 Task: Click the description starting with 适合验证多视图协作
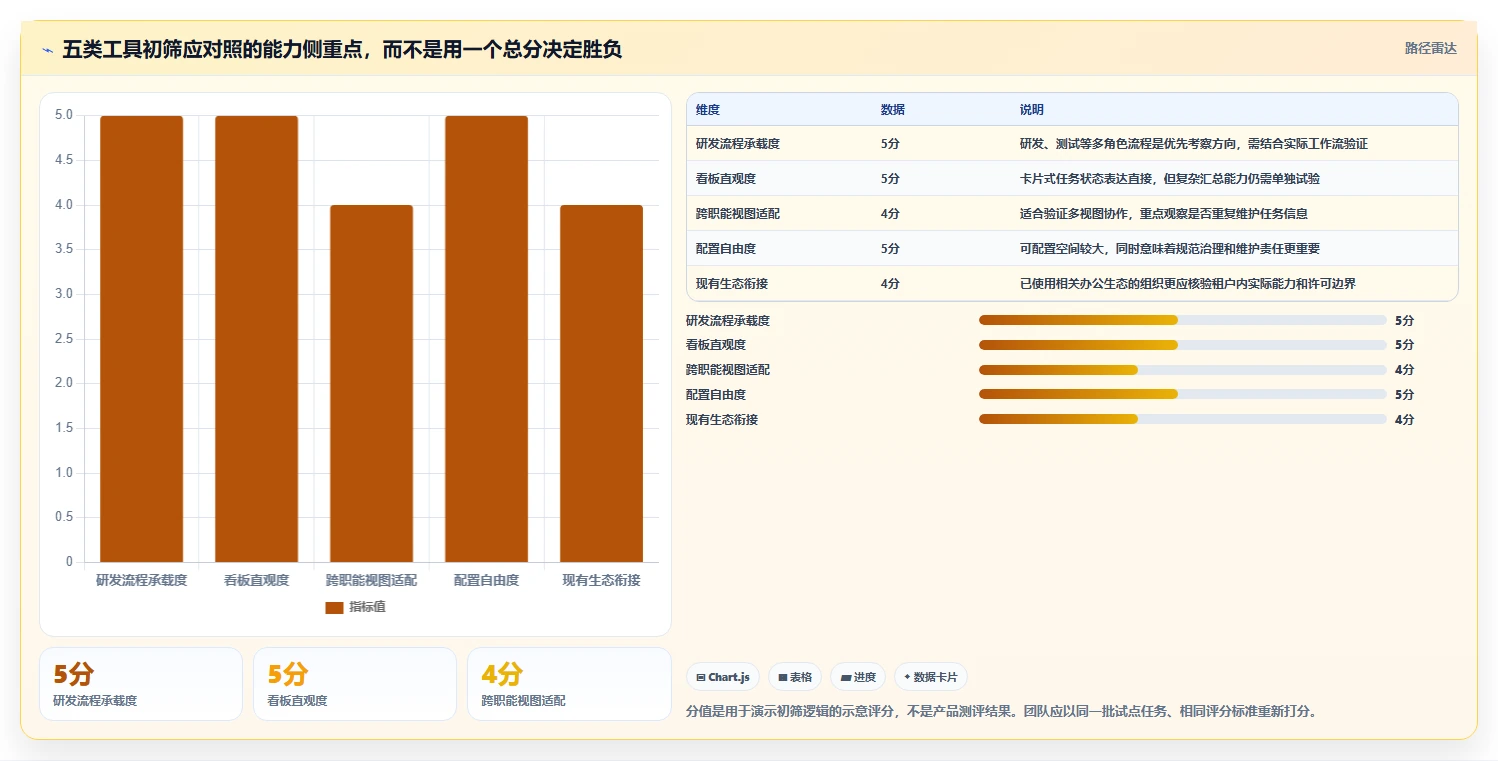point(1164,214)
